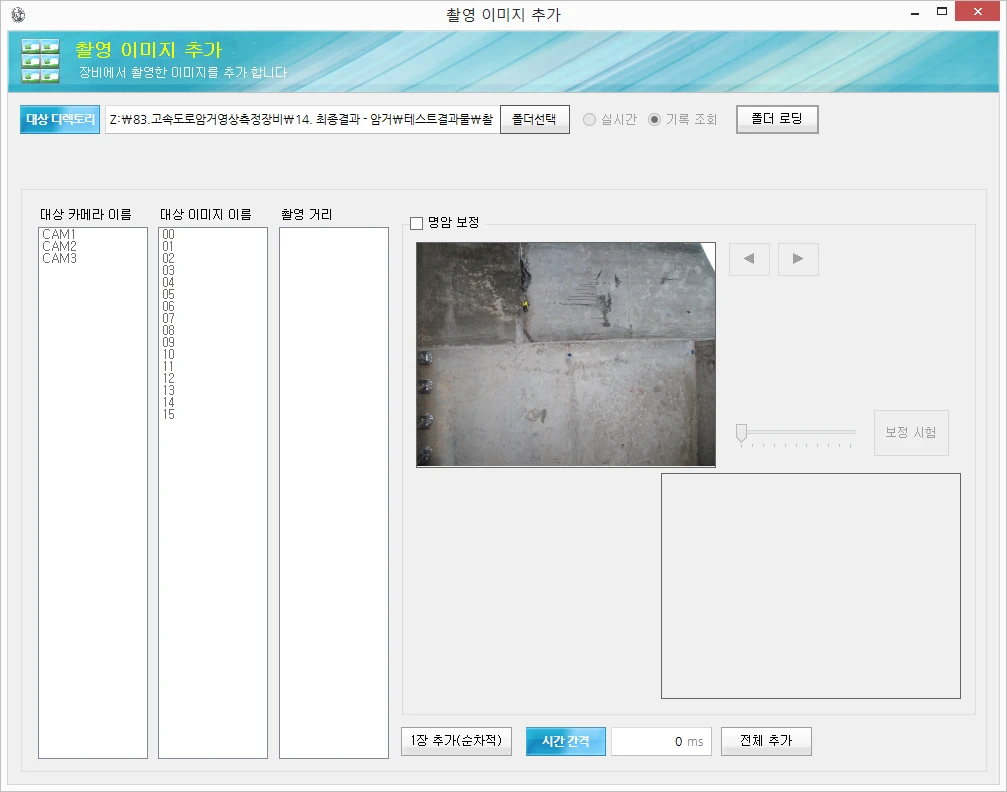Select image 12 in the image list
Image resolution: width=1007 pixels, height=792 pixels.
click(x=168, y=378)
